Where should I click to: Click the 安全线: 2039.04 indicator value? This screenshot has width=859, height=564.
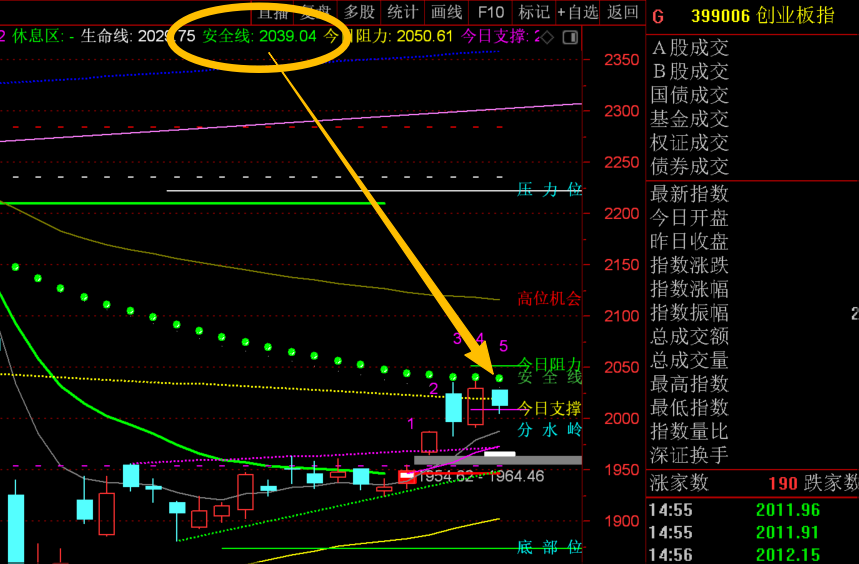259,36
